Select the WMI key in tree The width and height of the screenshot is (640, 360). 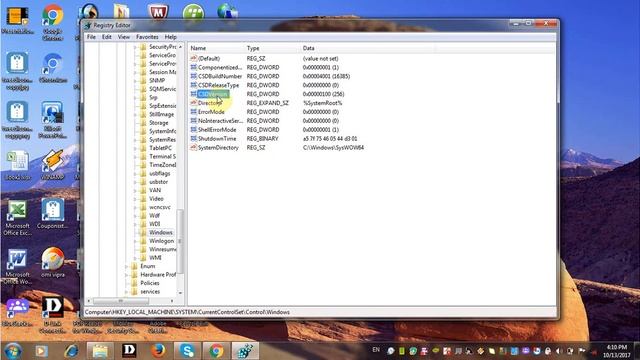click(155, 258)
